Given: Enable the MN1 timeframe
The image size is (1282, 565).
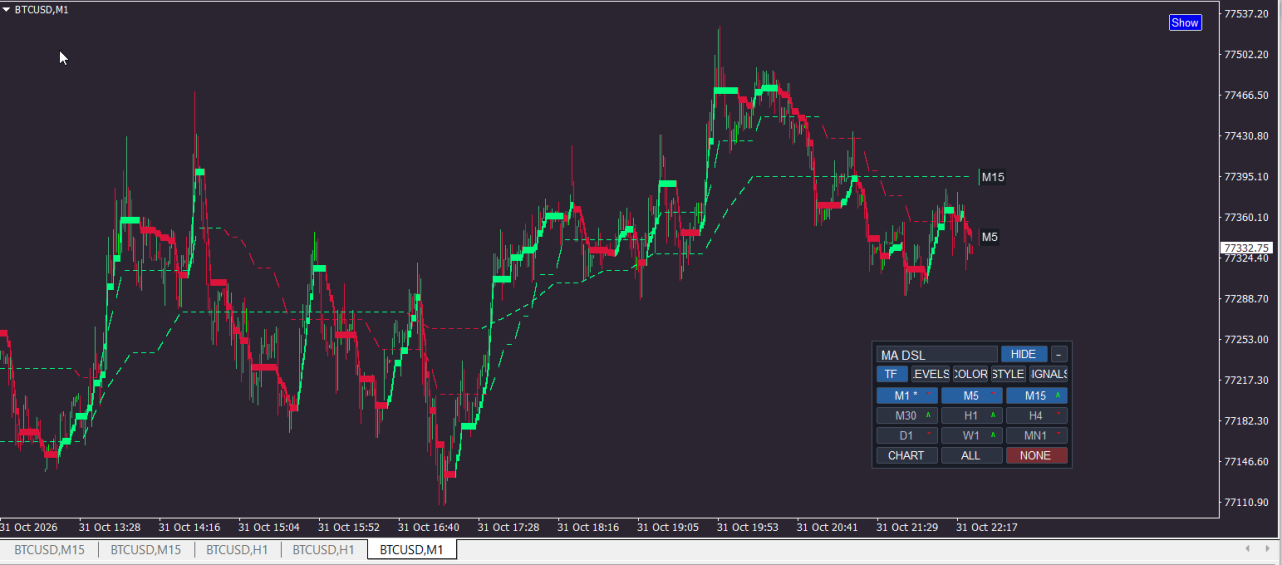Looking at the screenshot, I should click(x=1037, y=435).
